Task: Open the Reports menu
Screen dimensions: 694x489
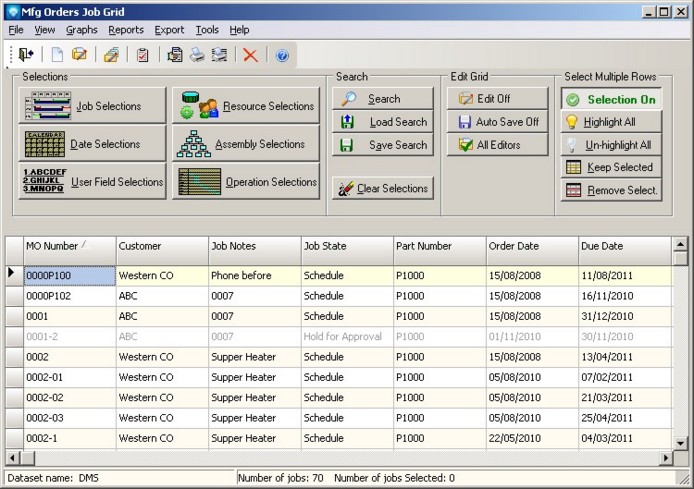Action: tap(126, 30)
